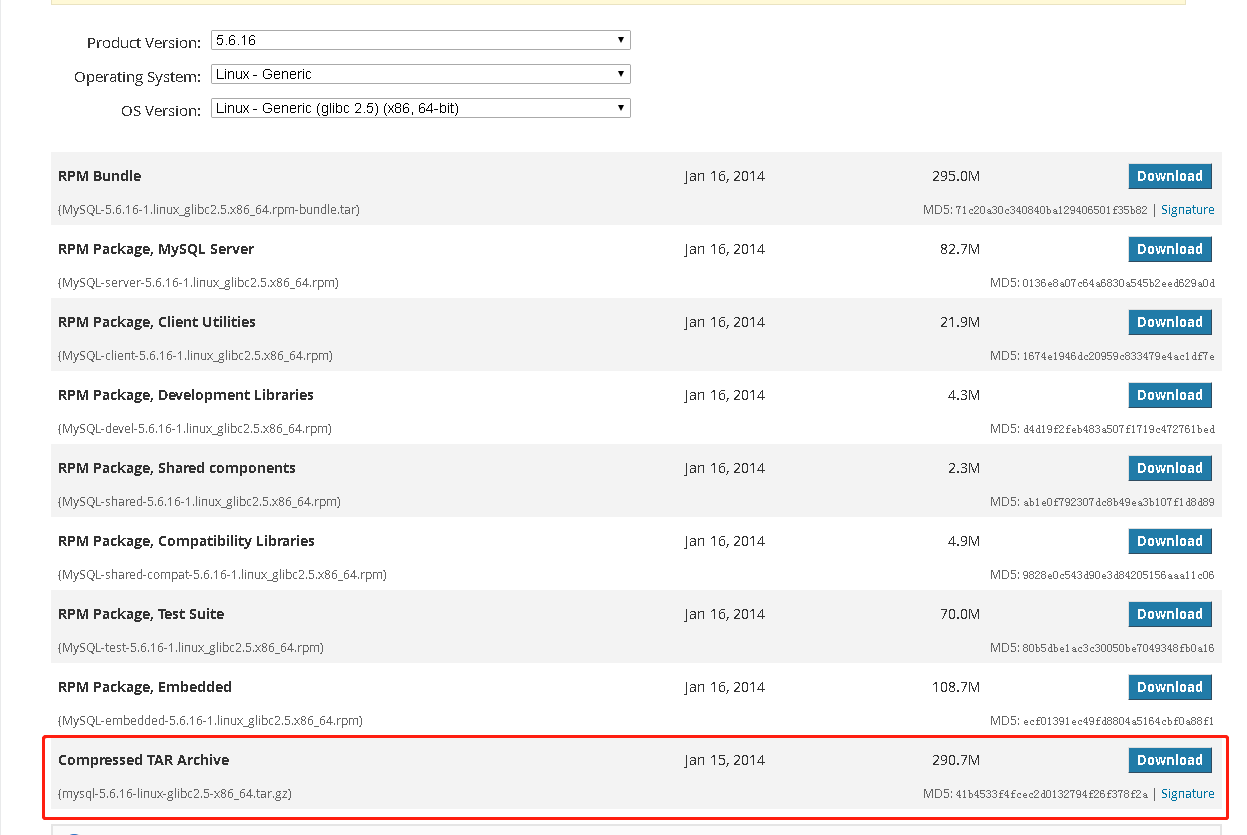Download RPM Package, Embedded
This screenshot has width=1247, height=835.
point(1170,687)
